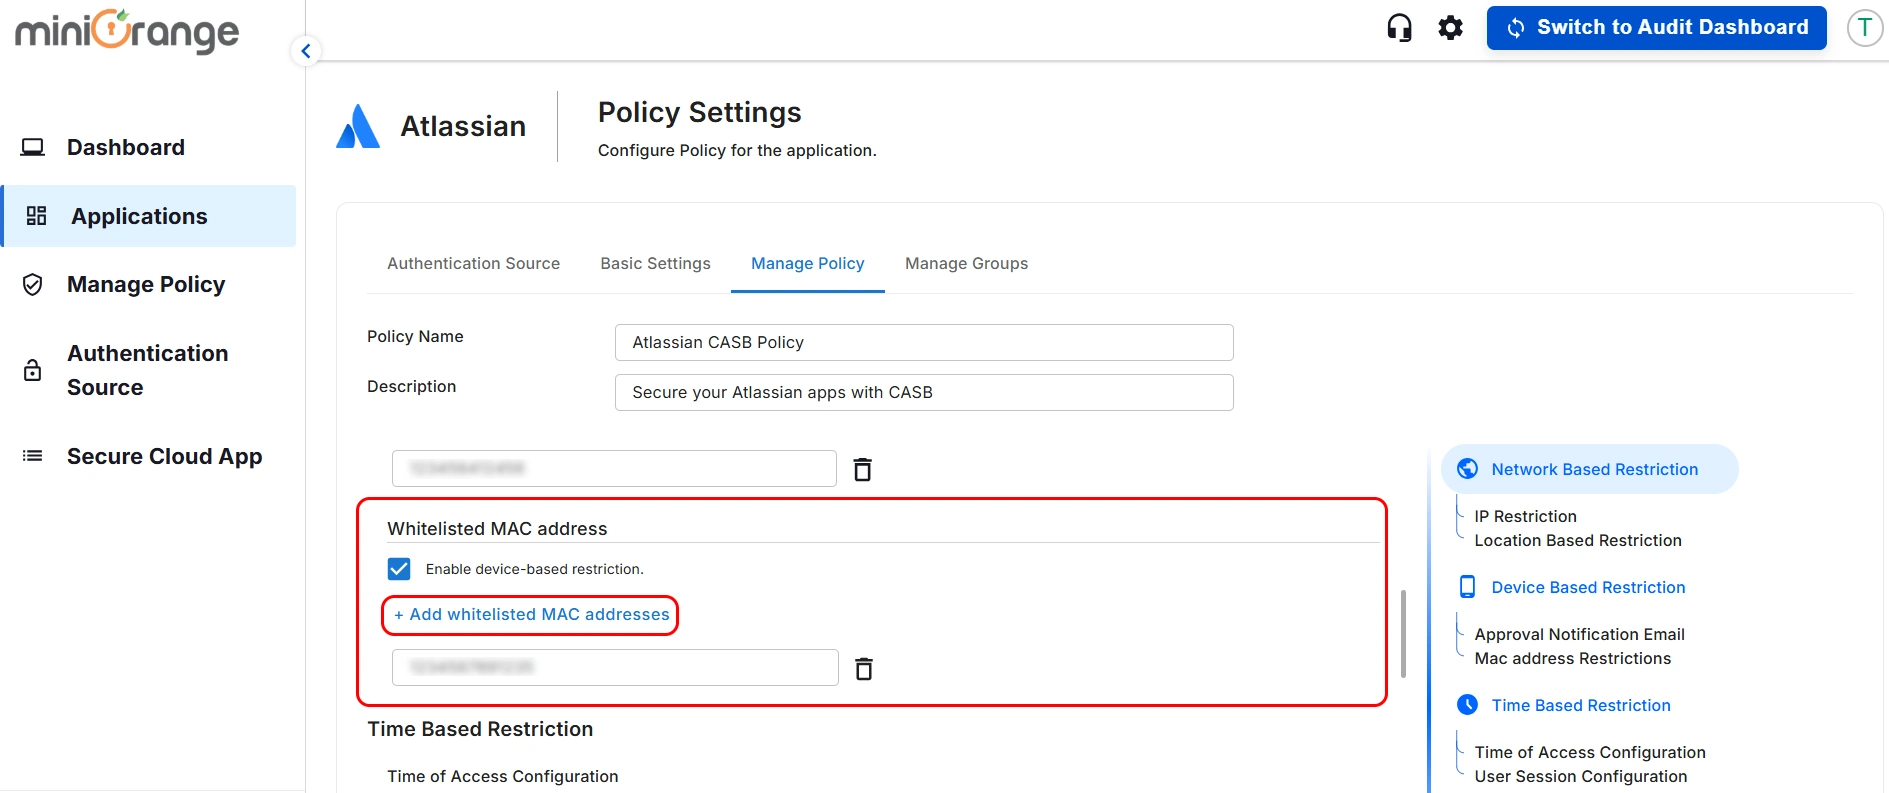Click Time Based Restriction section heading

[480, 729]
